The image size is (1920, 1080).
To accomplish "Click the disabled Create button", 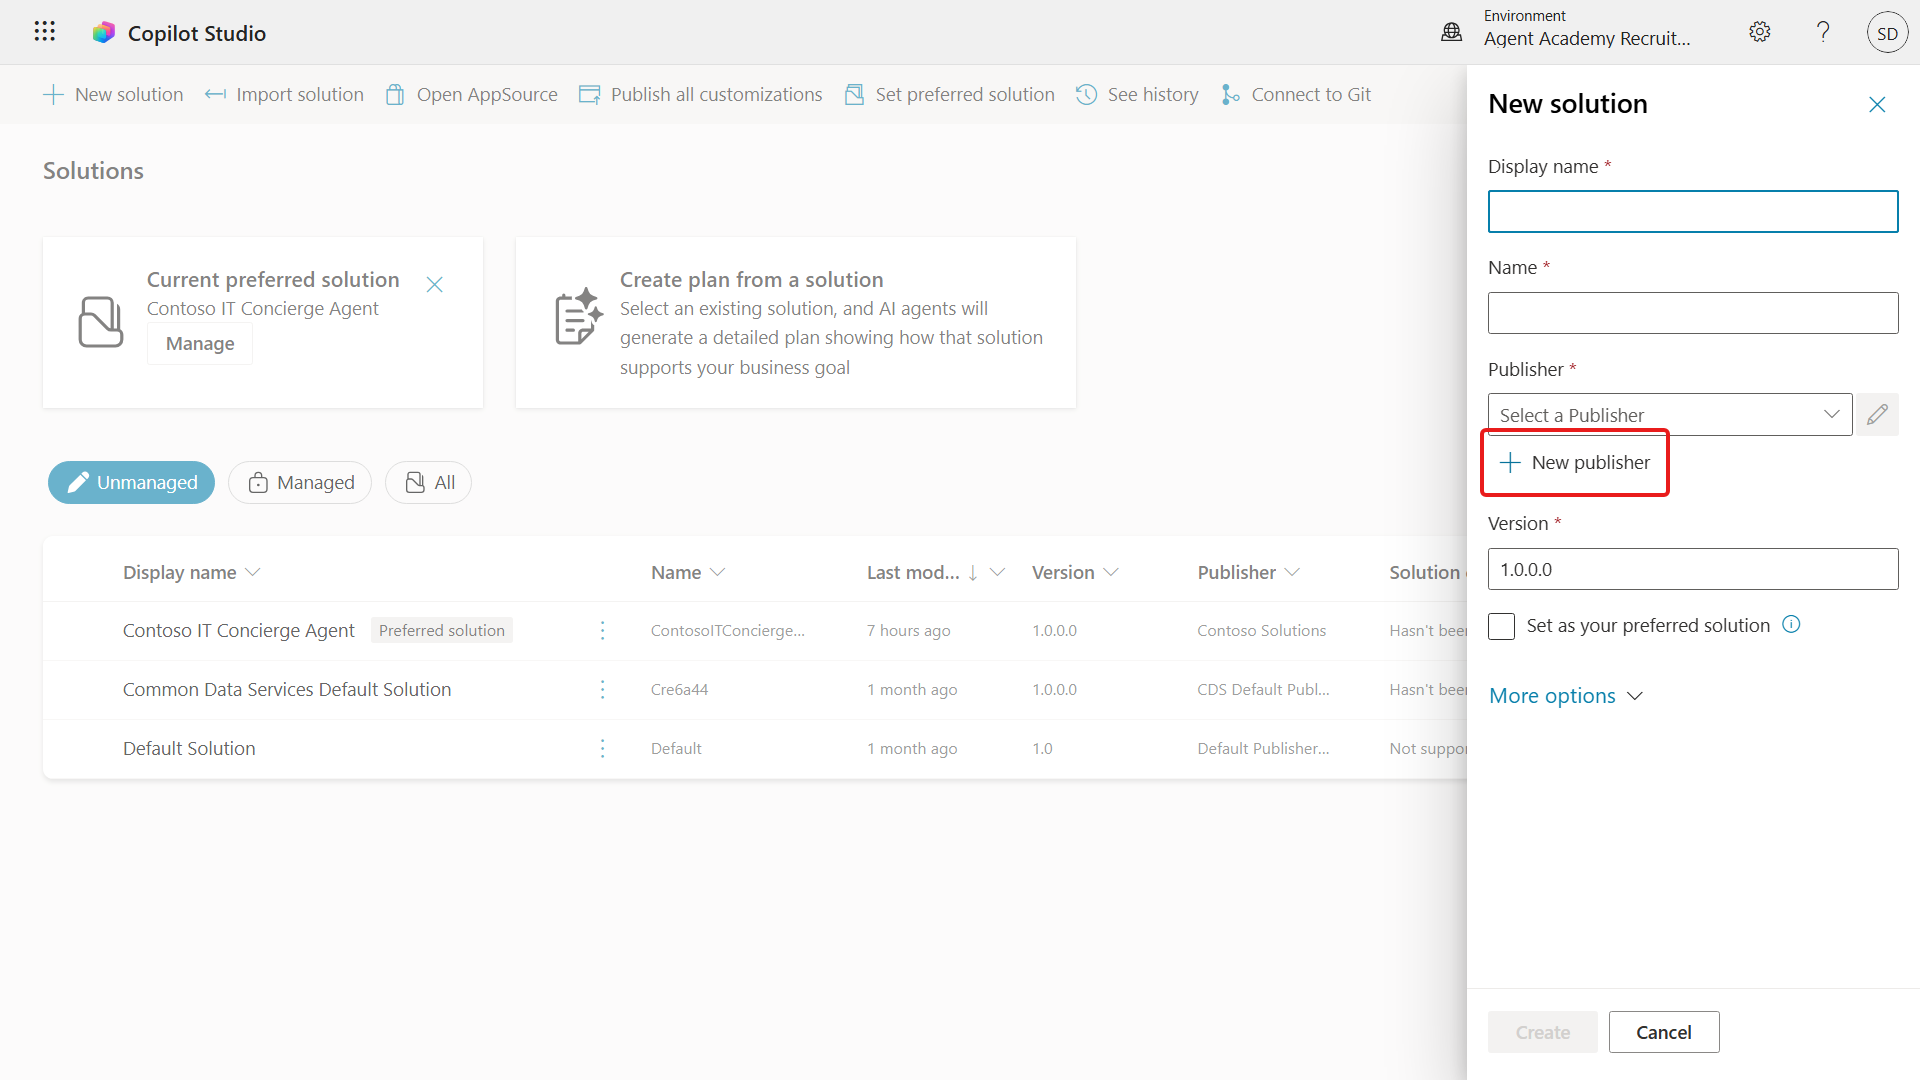I will click(x=1542, y=1032).
